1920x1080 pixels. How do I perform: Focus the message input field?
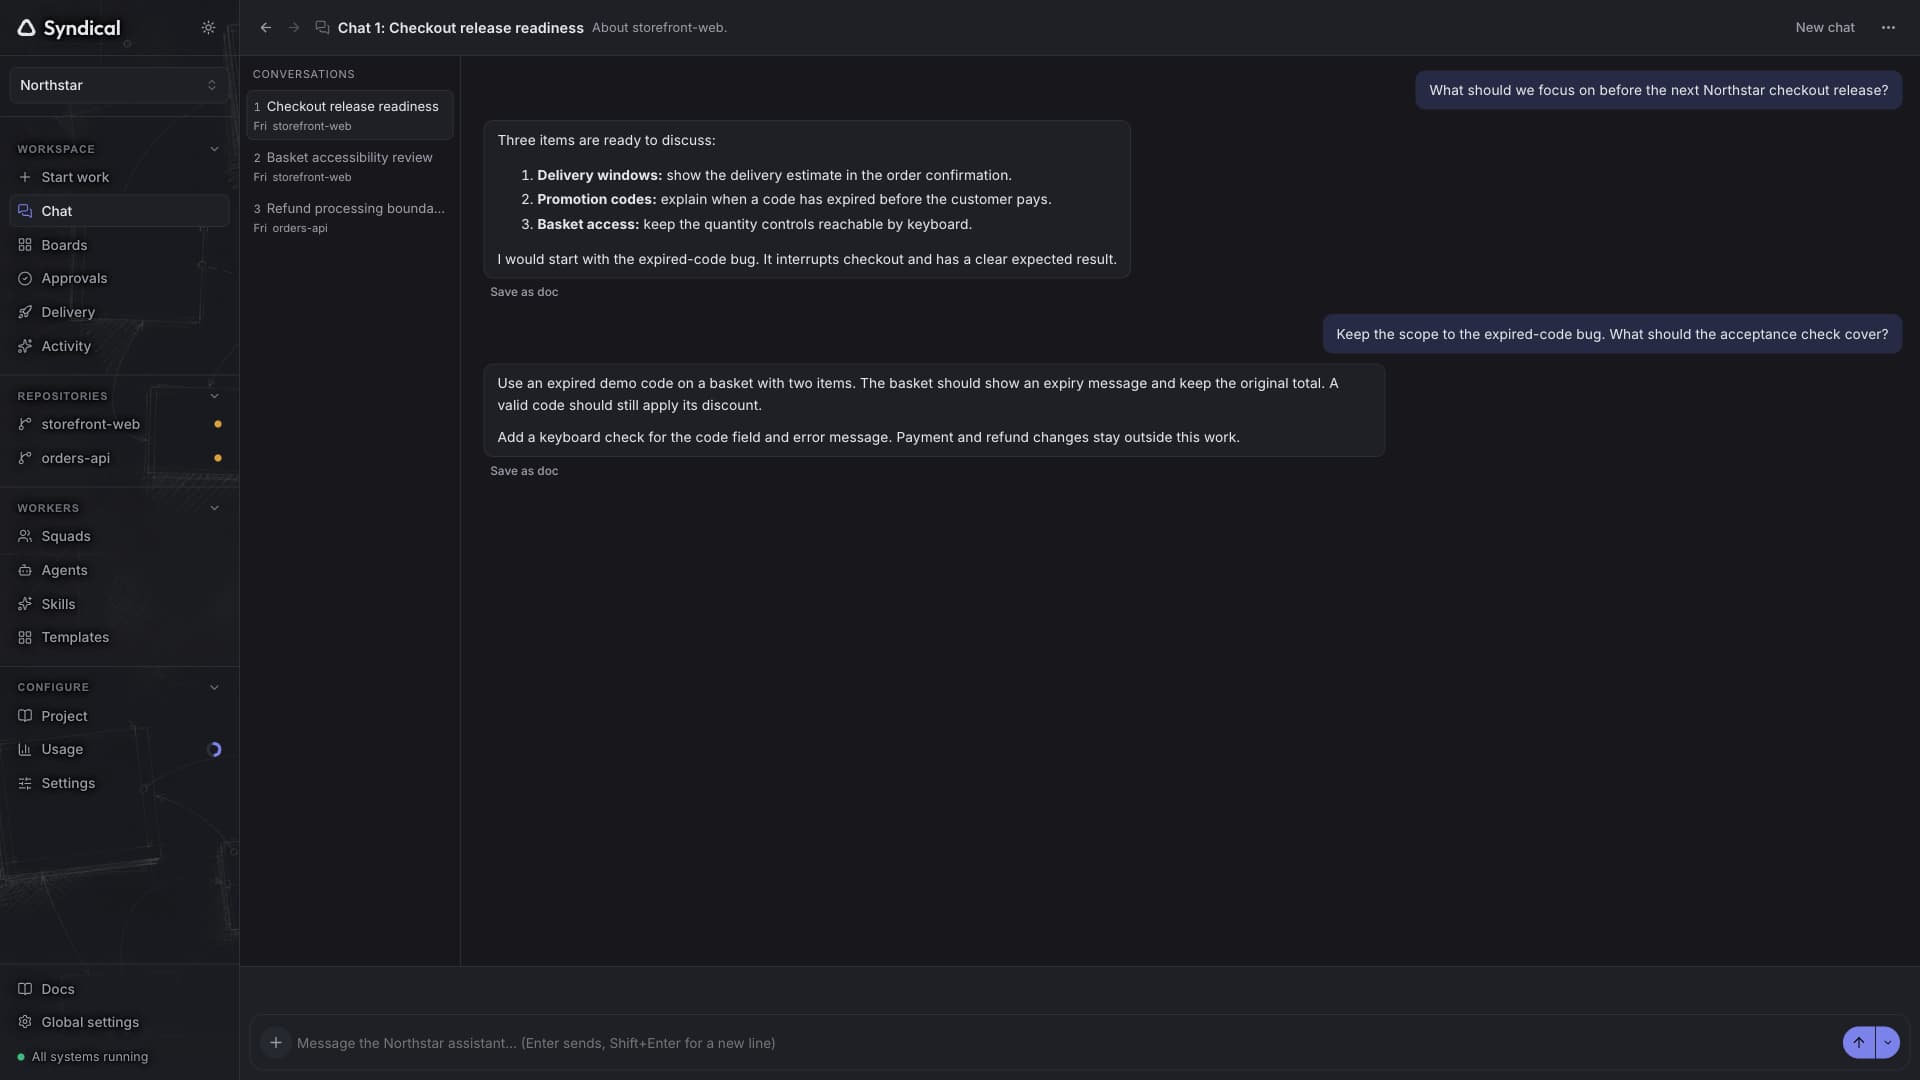[x=1065, y=1043]
